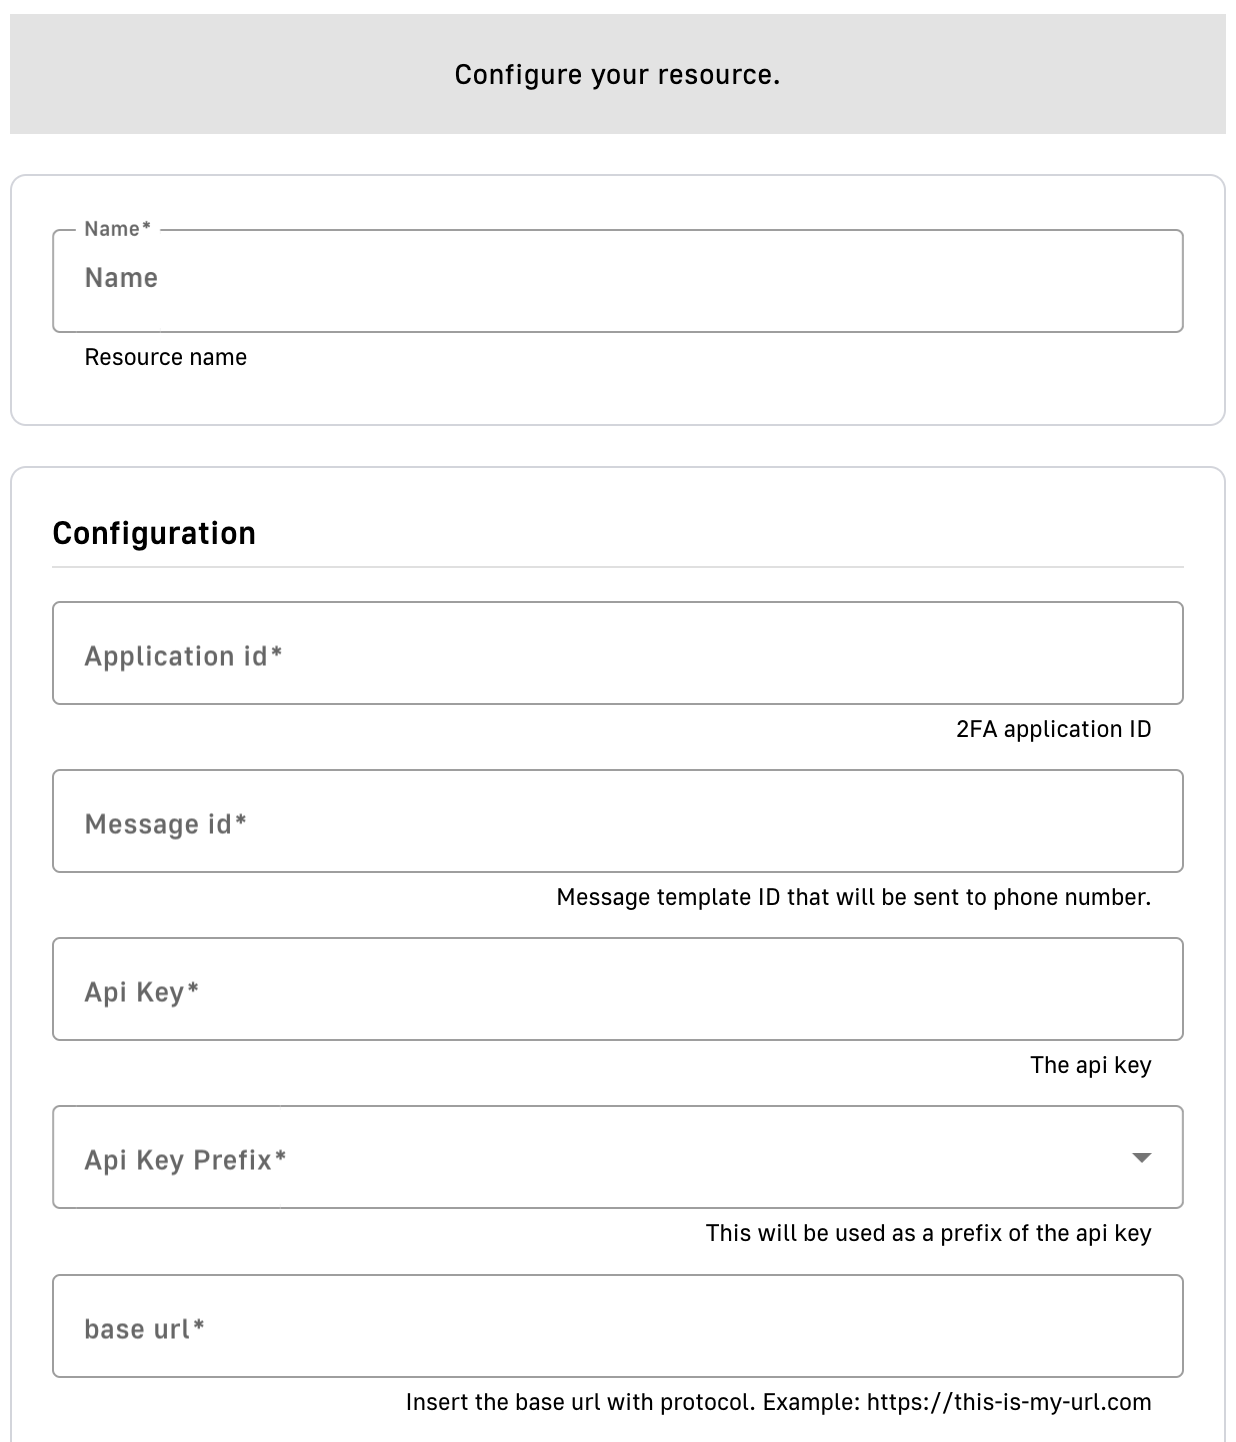
Task: Click the example URL https://this-is-my-url.com text
Action: (x=1008, y=1403)
